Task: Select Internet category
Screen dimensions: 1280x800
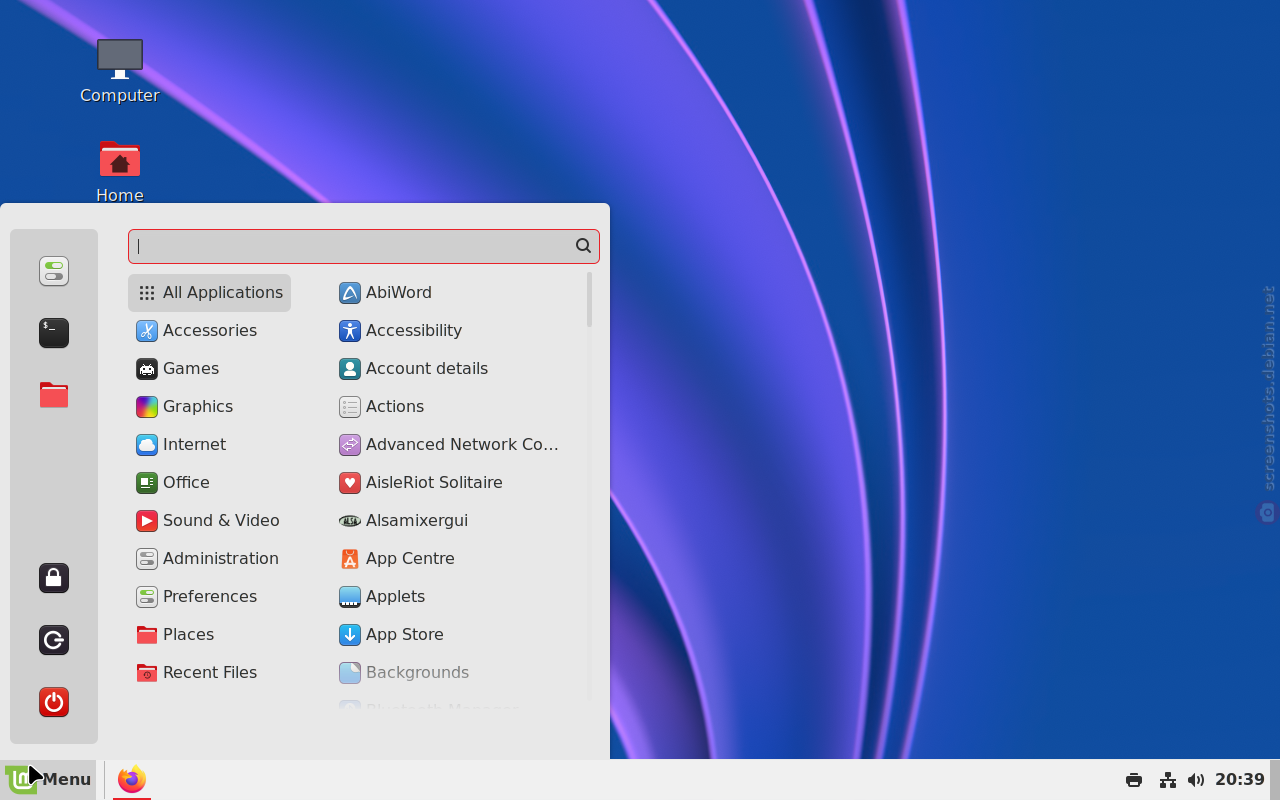Action: (x=210, y=445)
